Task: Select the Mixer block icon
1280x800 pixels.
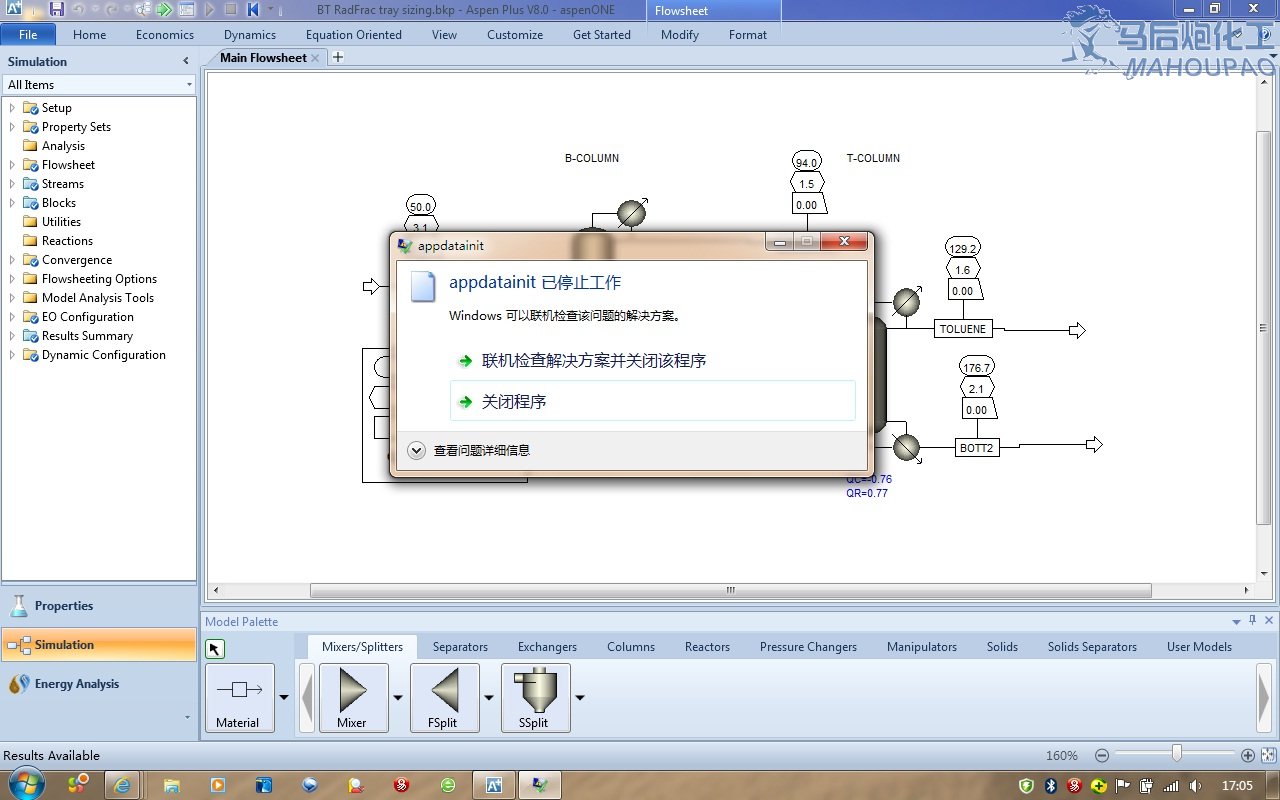Action: pos(353,697)
